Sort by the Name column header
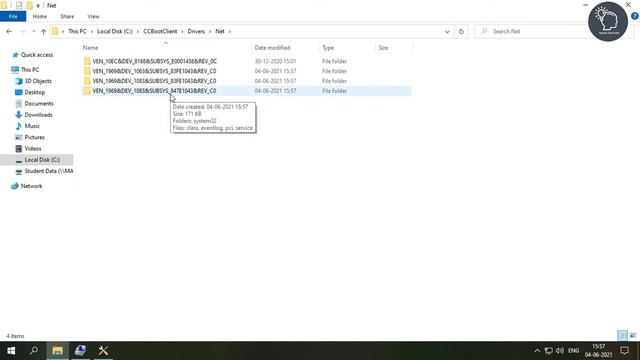 [91, 48]
